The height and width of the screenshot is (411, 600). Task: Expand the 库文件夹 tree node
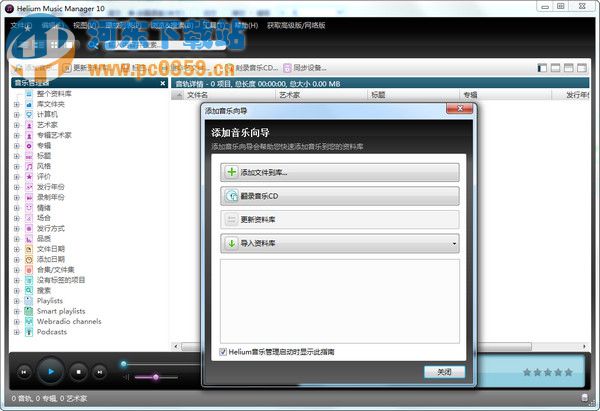pyautogui.click(x=16, y=104)
